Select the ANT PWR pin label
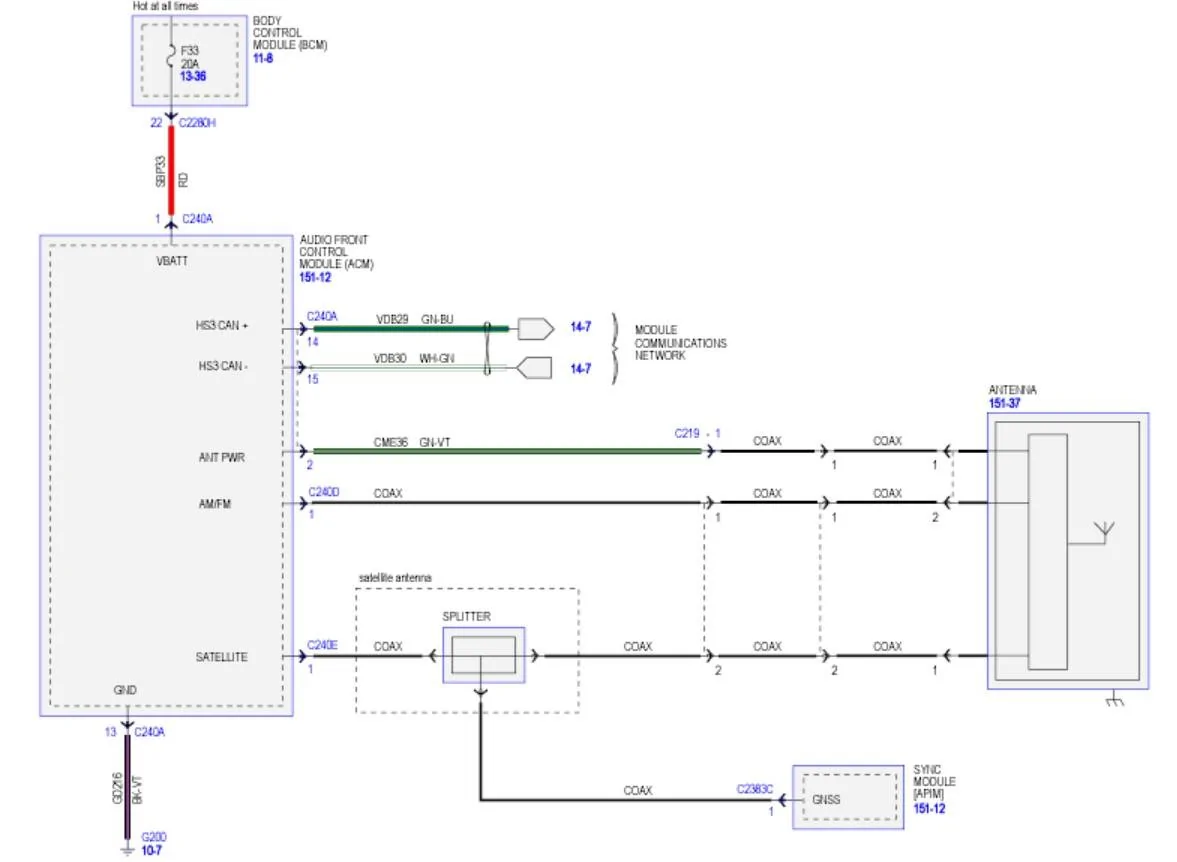This screenshot has width=1177, height=862. click(221, 457)
